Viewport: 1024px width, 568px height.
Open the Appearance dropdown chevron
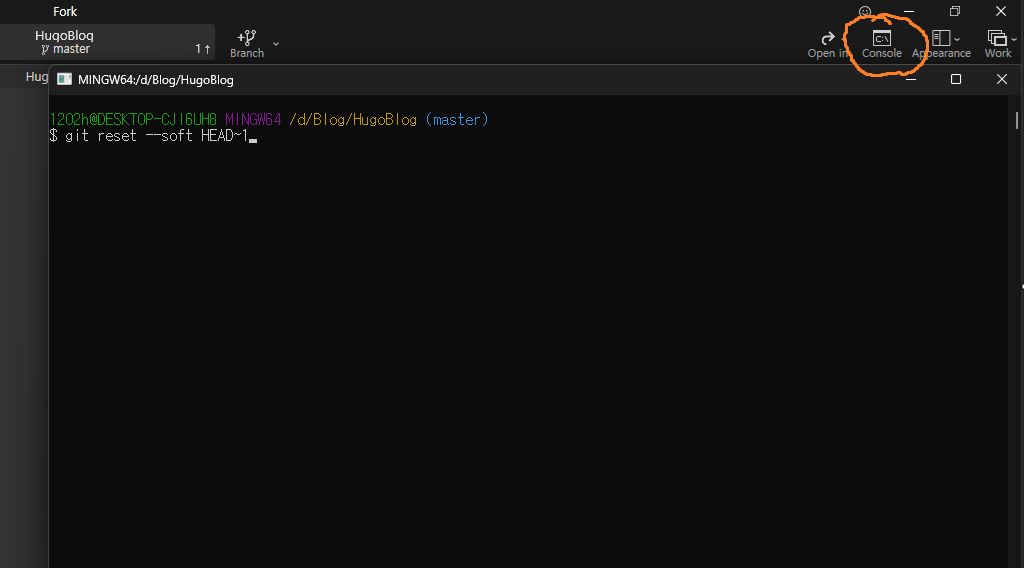[958, 40]
